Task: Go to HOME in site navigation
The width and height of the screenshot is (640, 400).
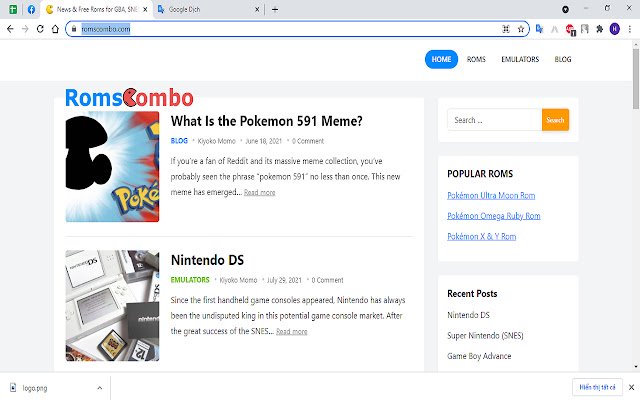Action: [441, 59]
